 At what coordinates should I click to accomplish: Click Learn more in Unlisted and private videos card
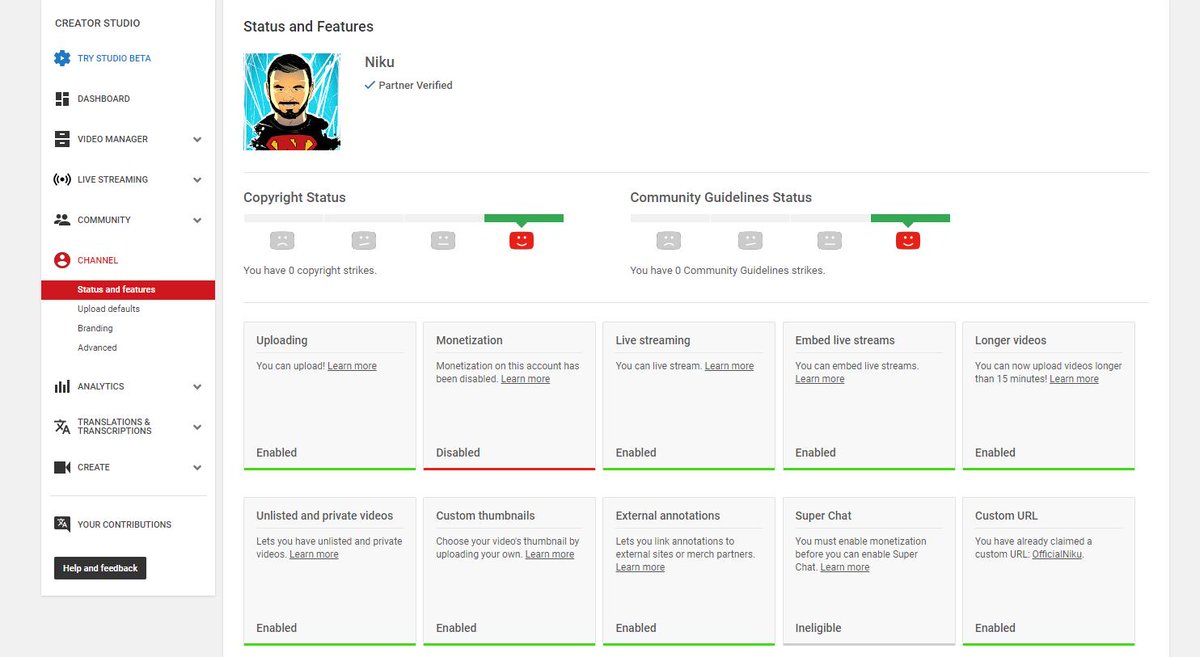(314, 554)
